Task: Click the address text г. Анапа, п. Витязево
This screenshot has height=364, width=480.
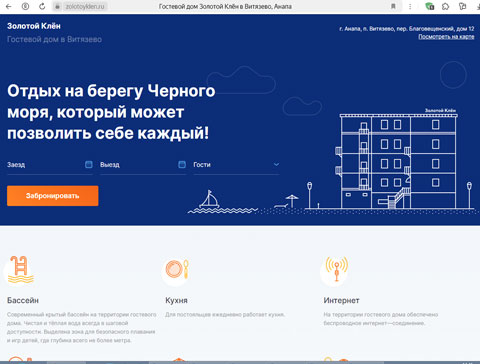Action: (x=407, y=29)
